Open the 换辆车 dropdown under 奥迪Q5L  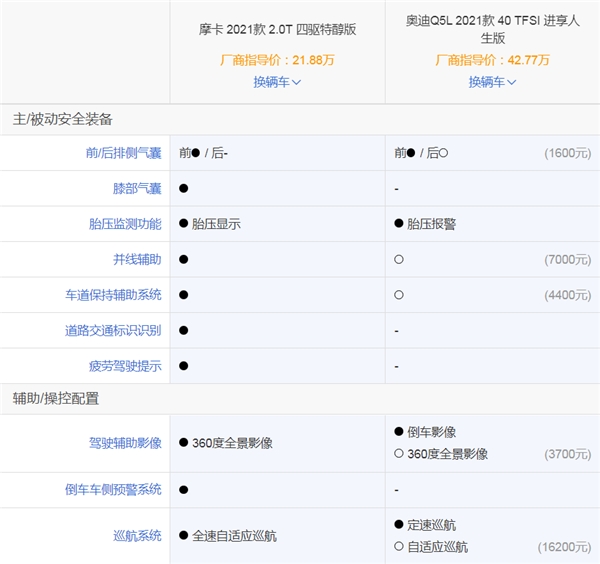[492, 82]
